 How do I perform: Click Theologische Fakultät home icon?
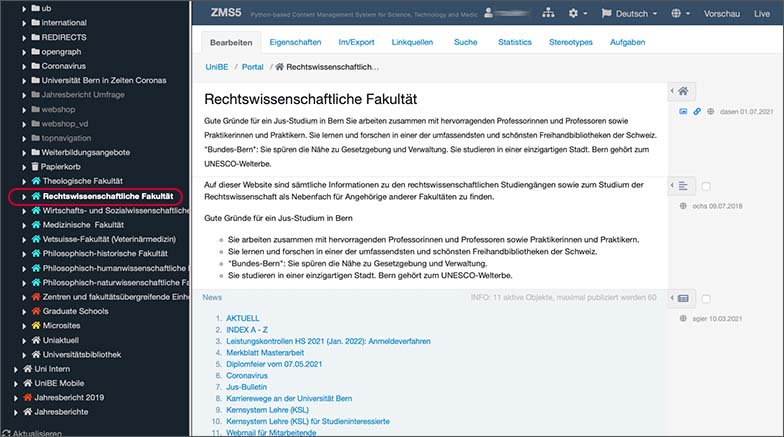click(x=36, y=181)
